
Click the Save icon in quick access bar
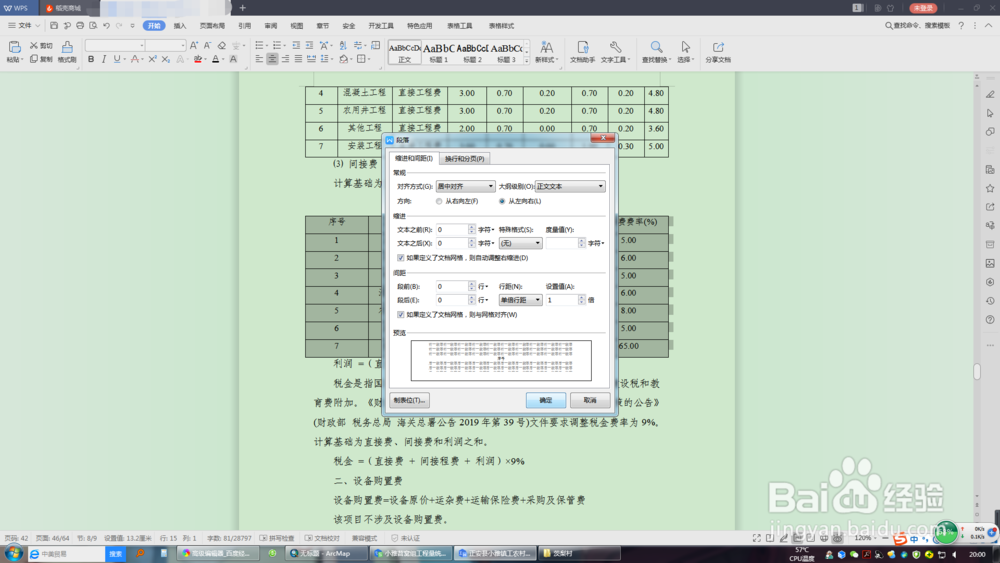[x=54, y=26]
